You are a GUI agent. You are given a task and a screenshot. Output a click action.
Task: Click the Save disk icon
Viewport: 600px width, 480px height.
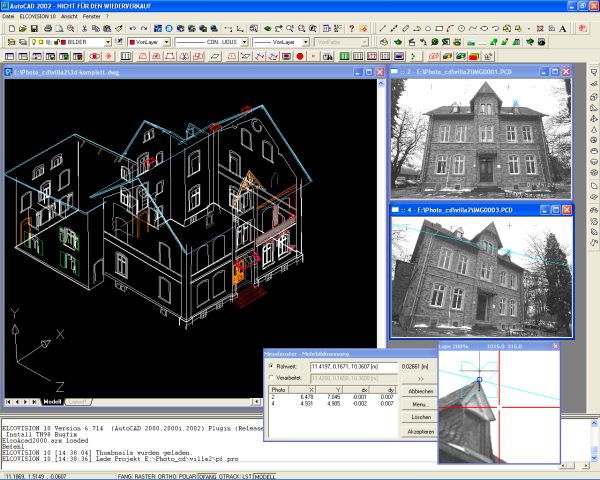pyautogui.click(x=34, y=28)
